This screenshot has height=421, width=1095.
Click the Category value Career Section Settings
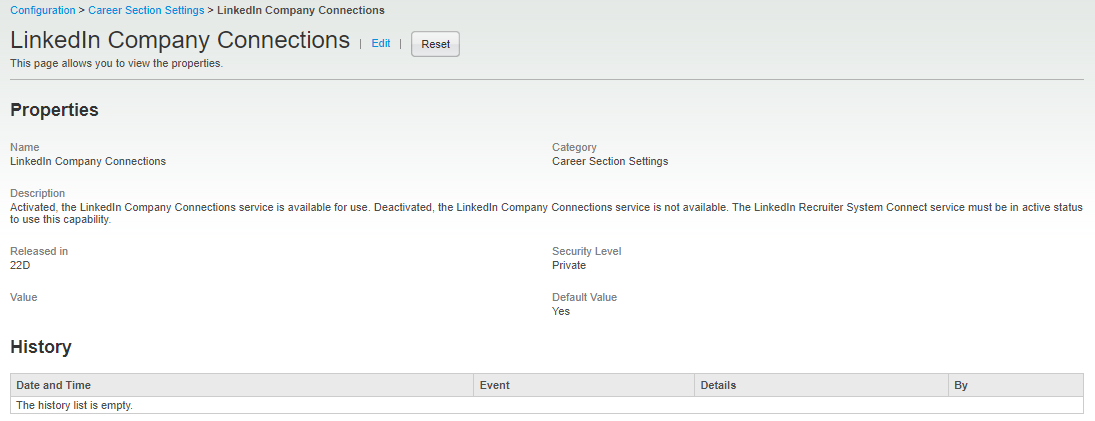coord(610,161)
